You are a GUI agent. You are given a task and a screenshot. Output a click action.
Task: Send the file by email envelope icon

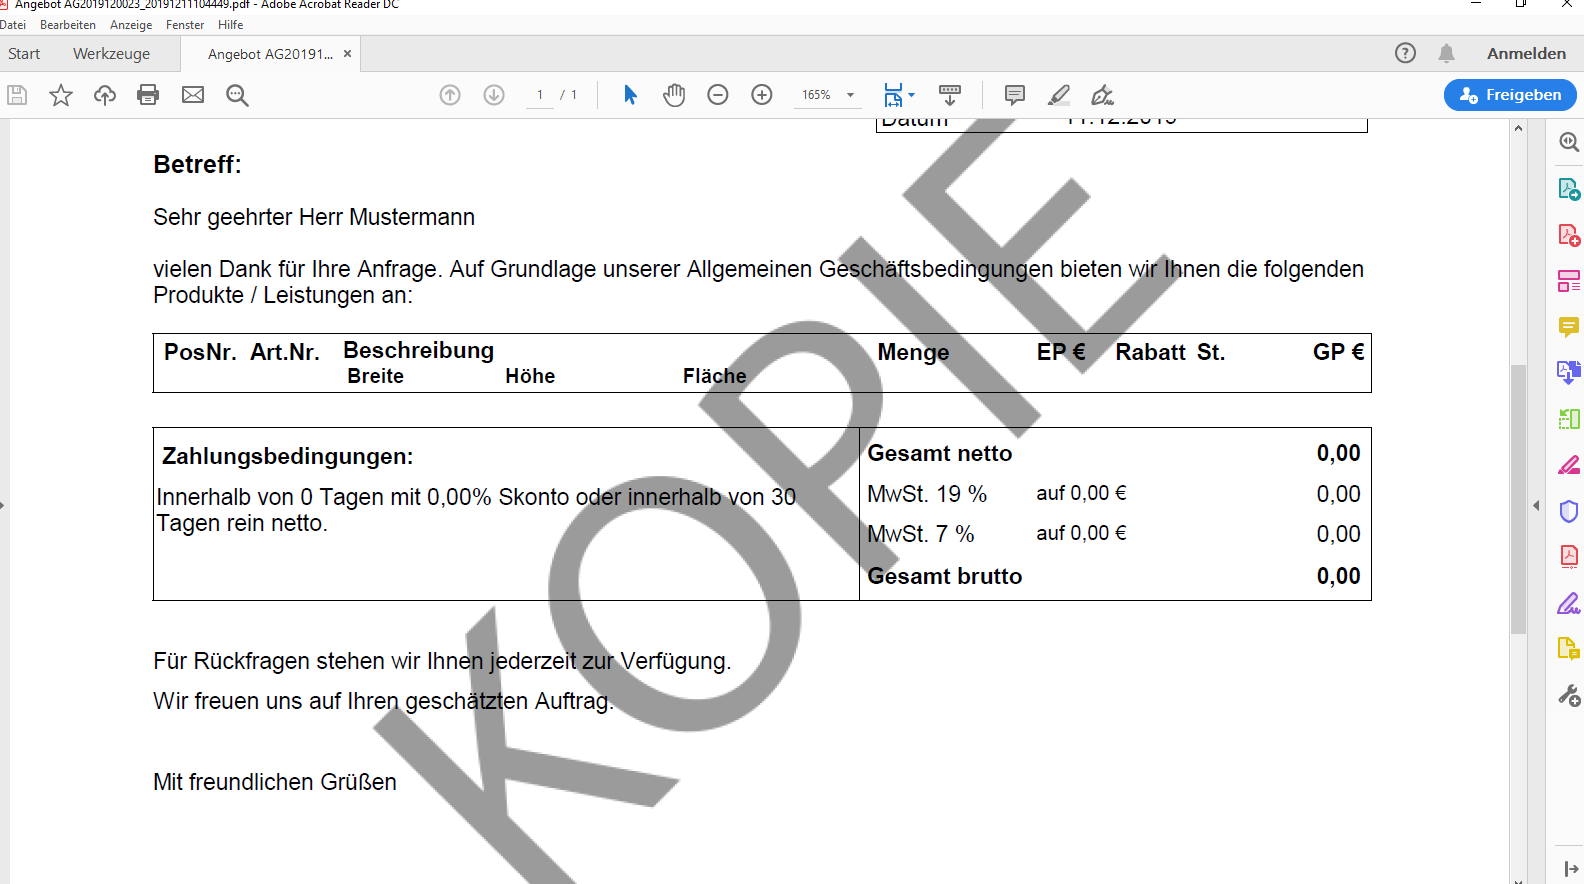point(193,95)
